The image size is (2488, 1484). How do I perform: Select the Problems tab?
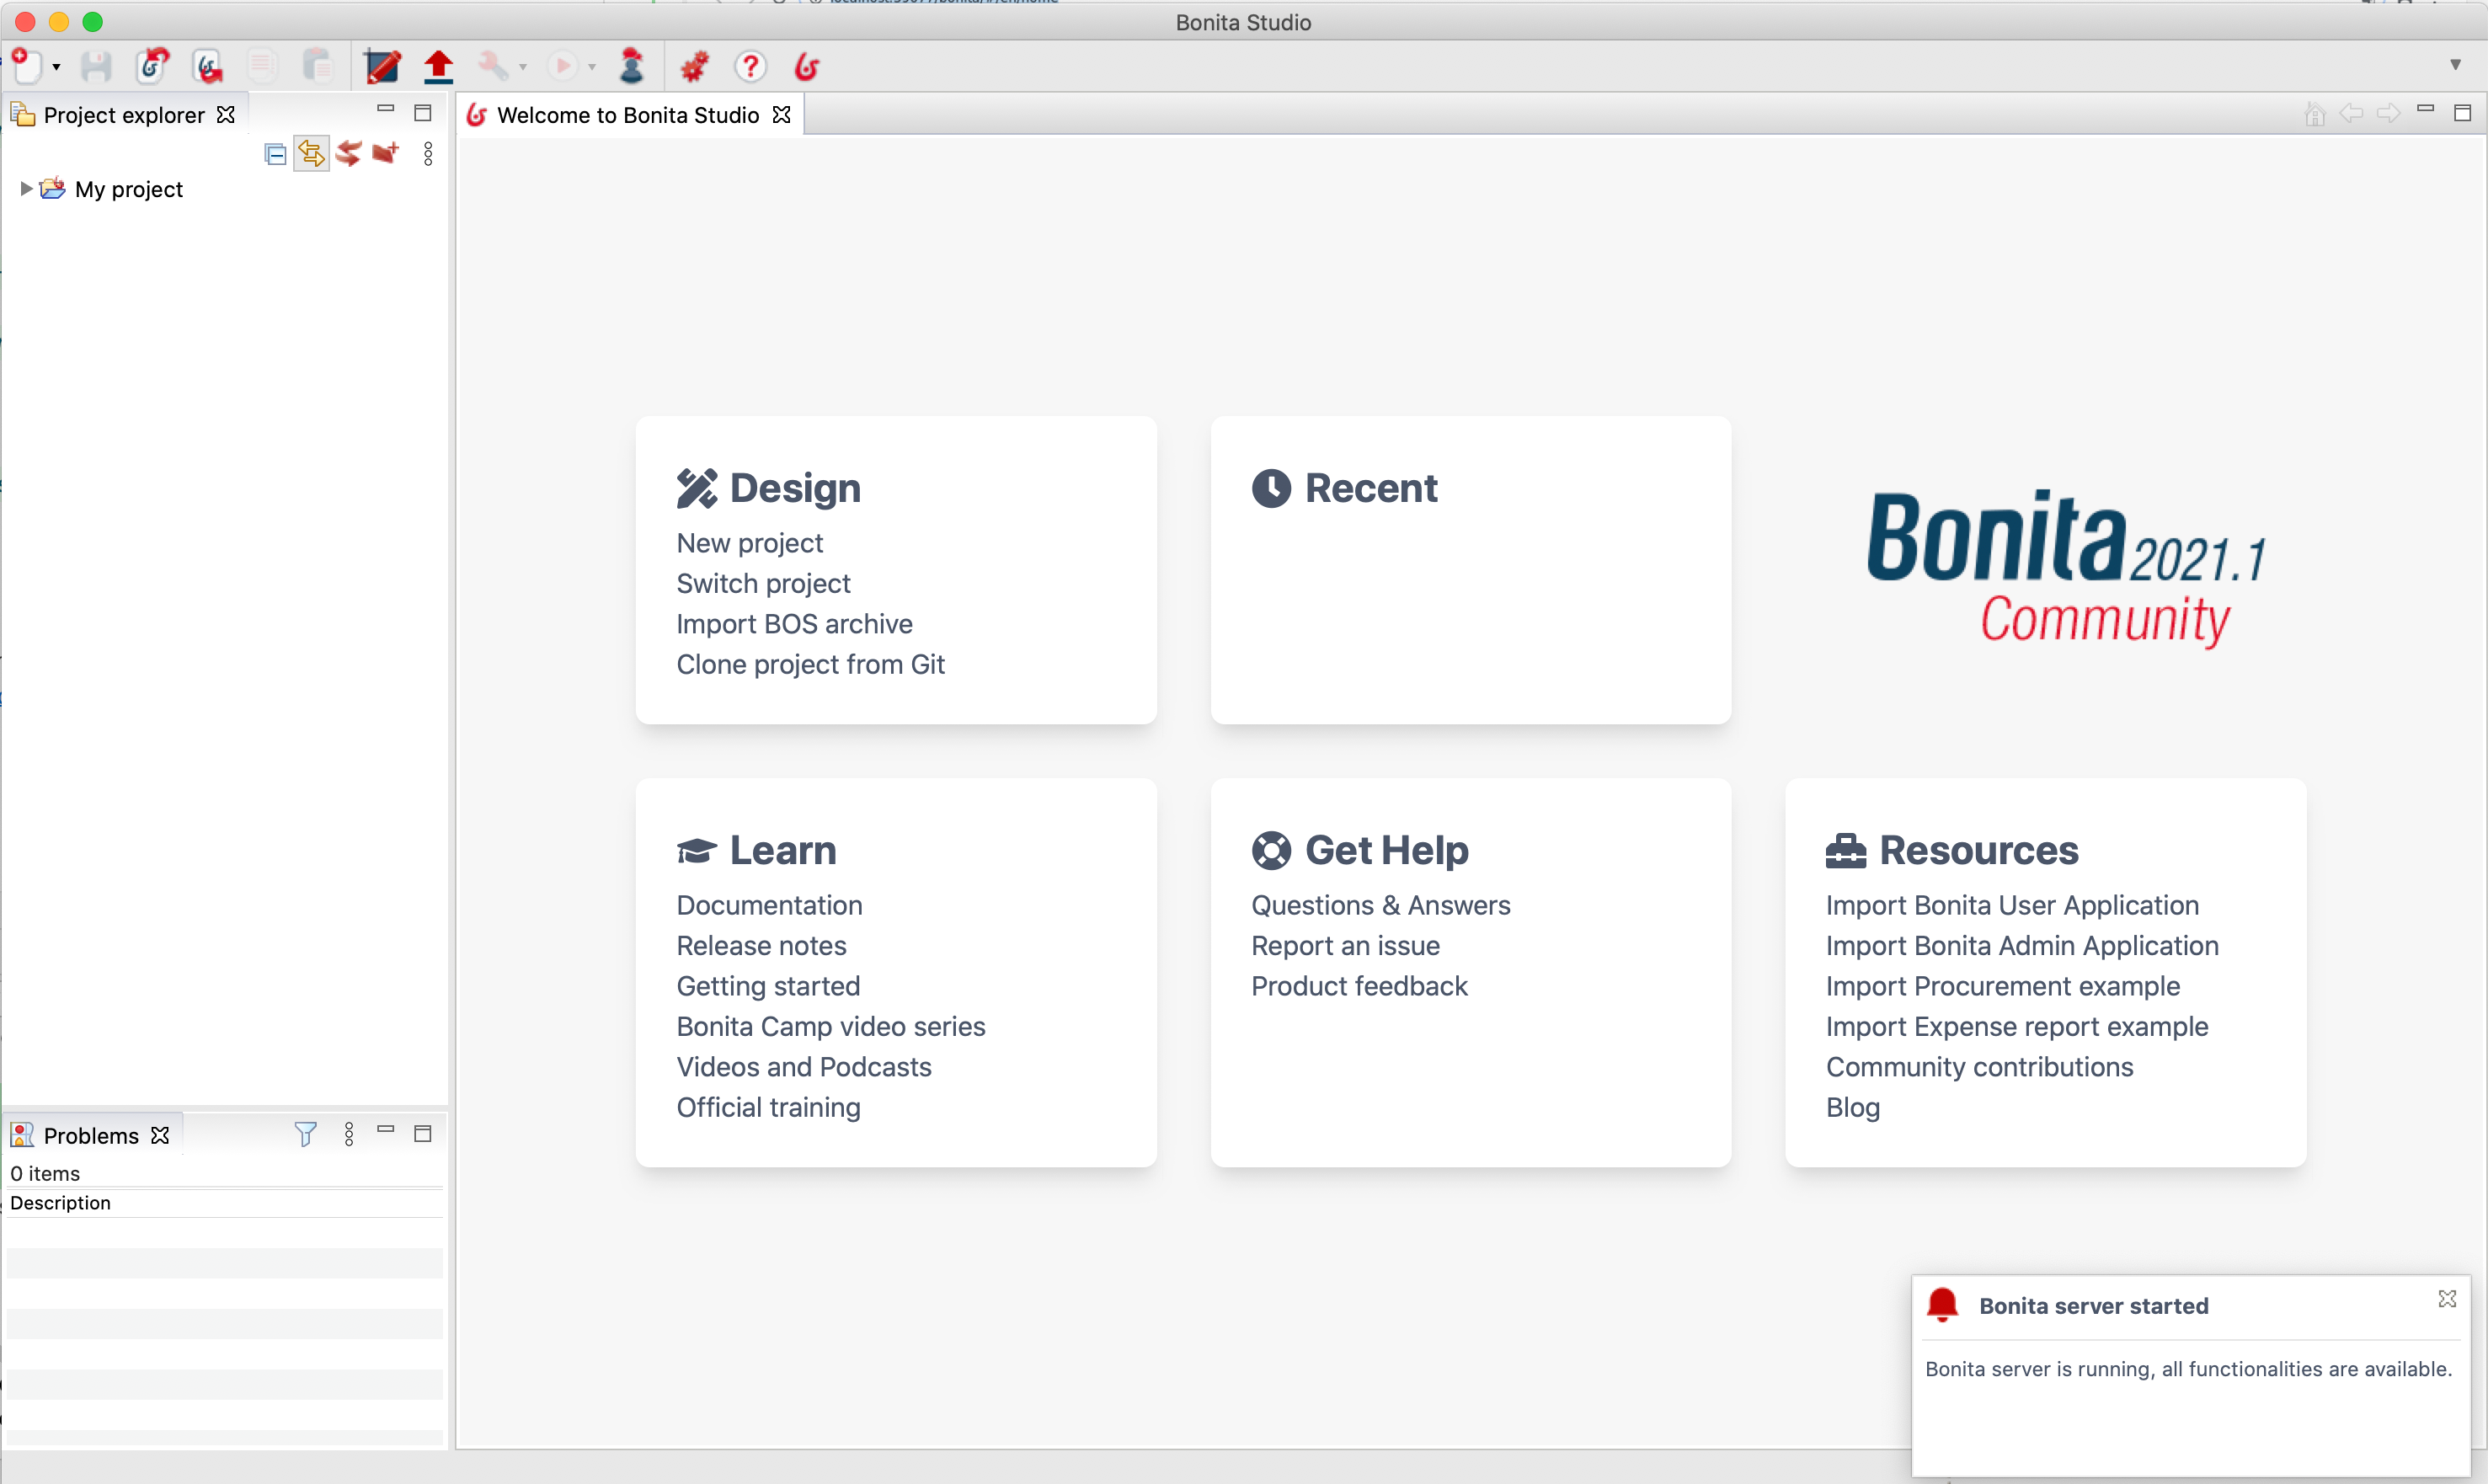click(x=90, y=1136)
